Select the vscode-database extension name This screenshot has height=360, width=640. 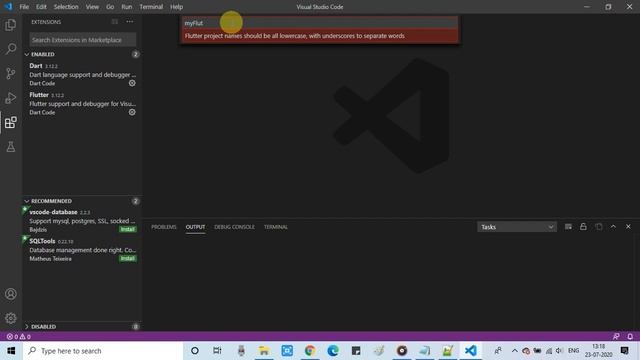click(x=53, y=212)
